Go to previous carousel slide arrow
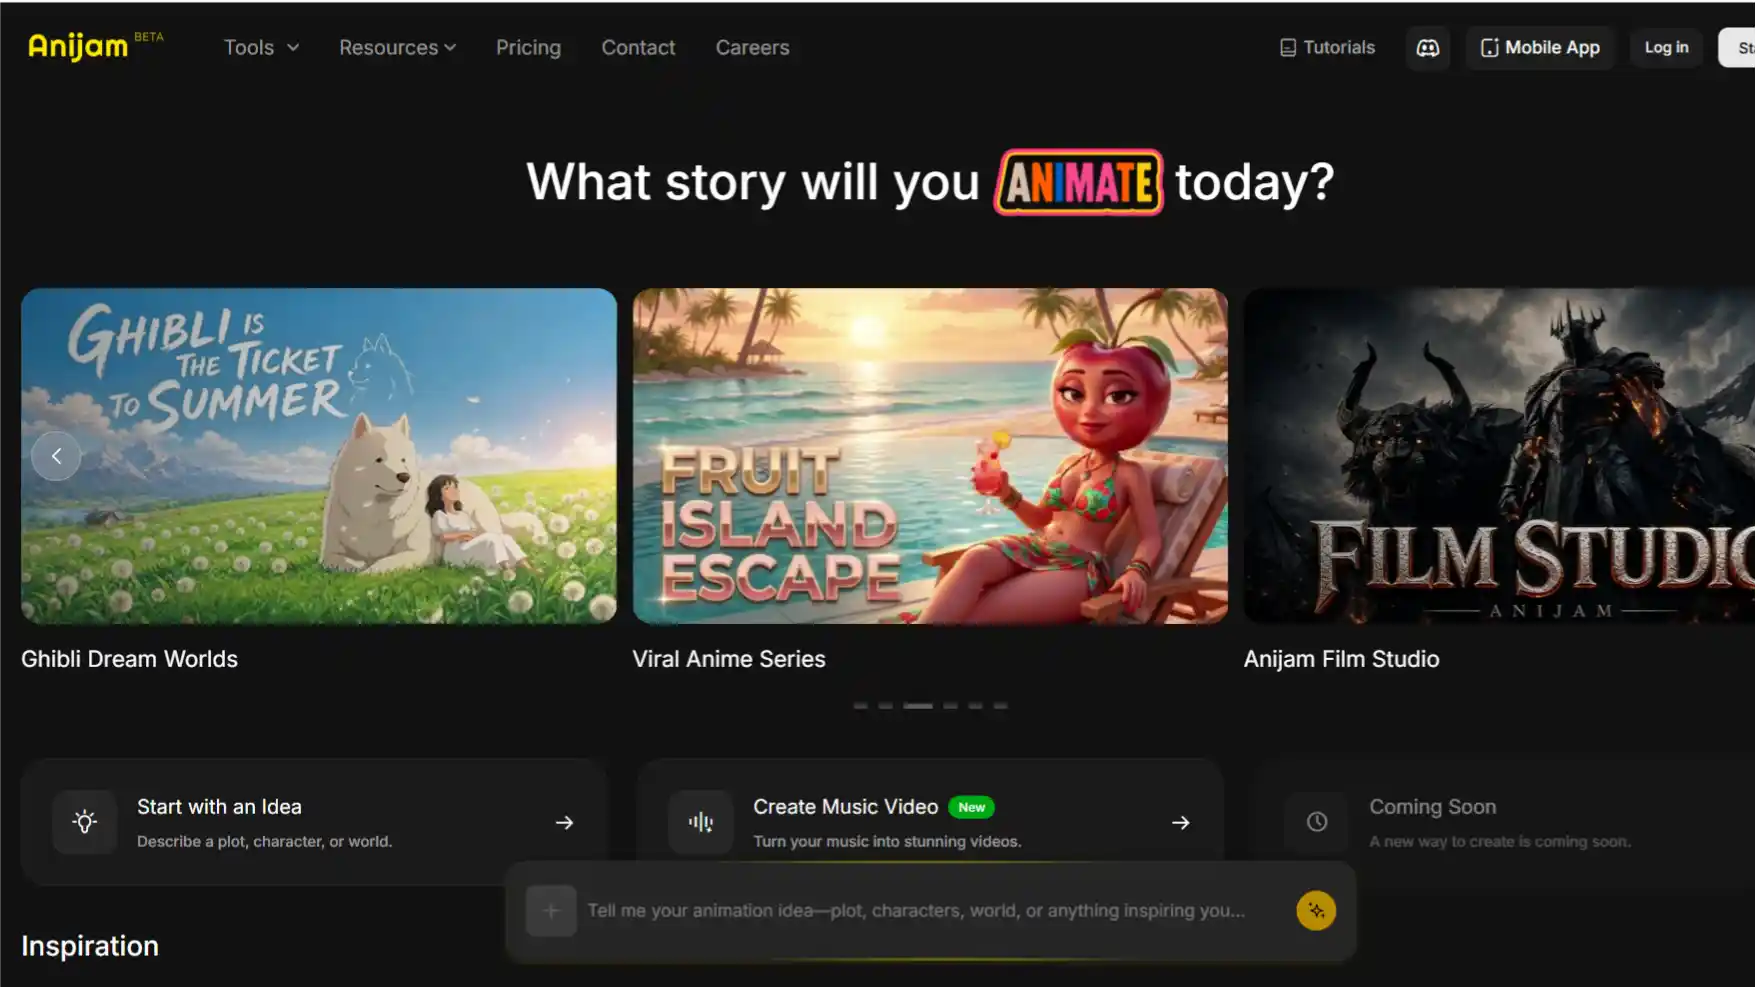Screen dimensions: 1757x988 (57, 456)
